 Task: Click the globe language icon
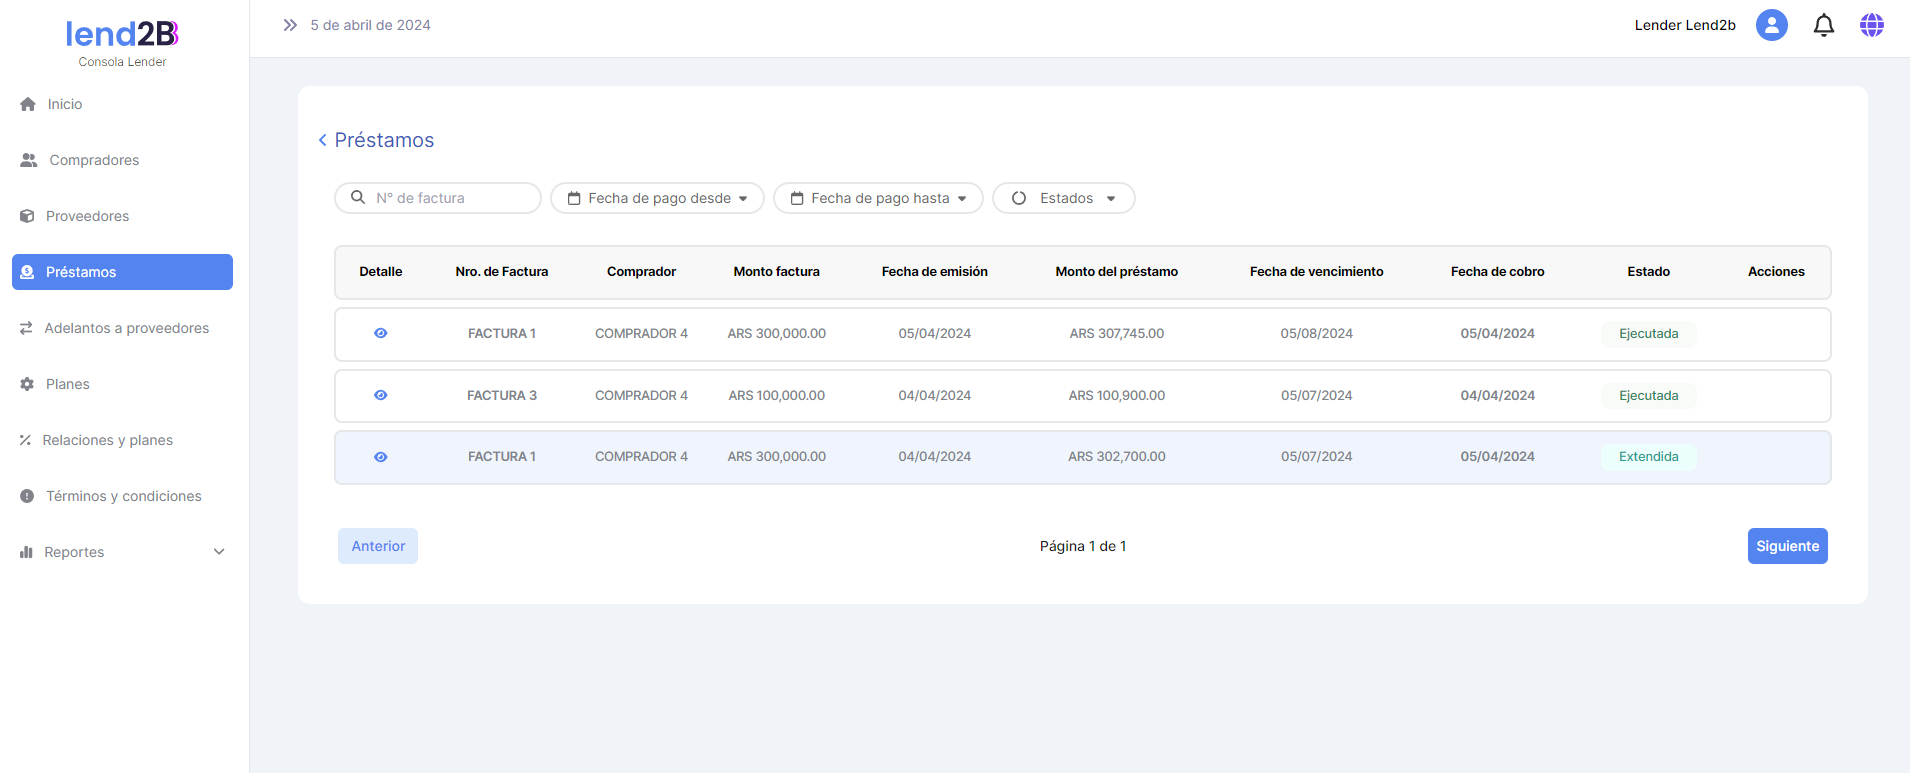[1871, 25]
